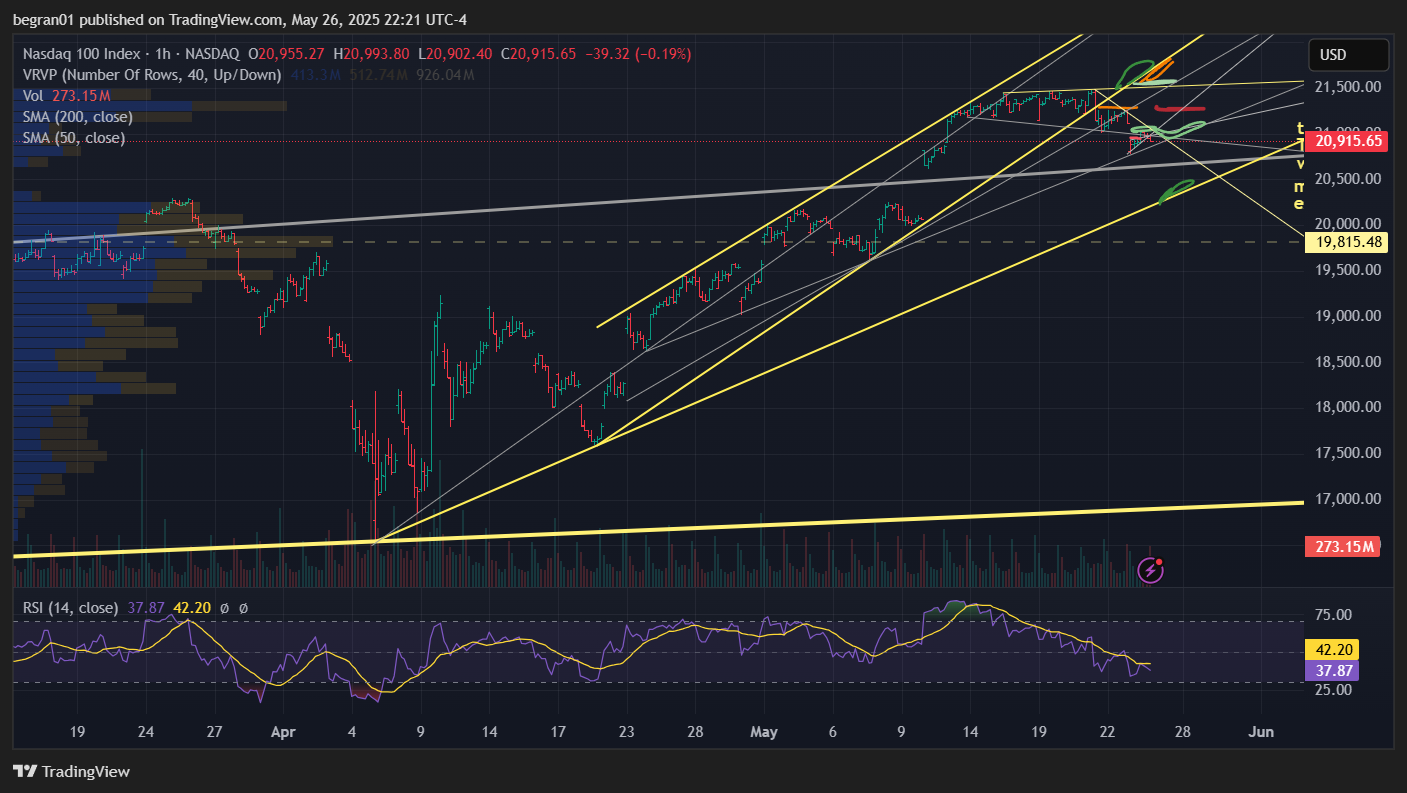
Task: Click the red 273.15M volume axis label
Action: (1342, 547)
